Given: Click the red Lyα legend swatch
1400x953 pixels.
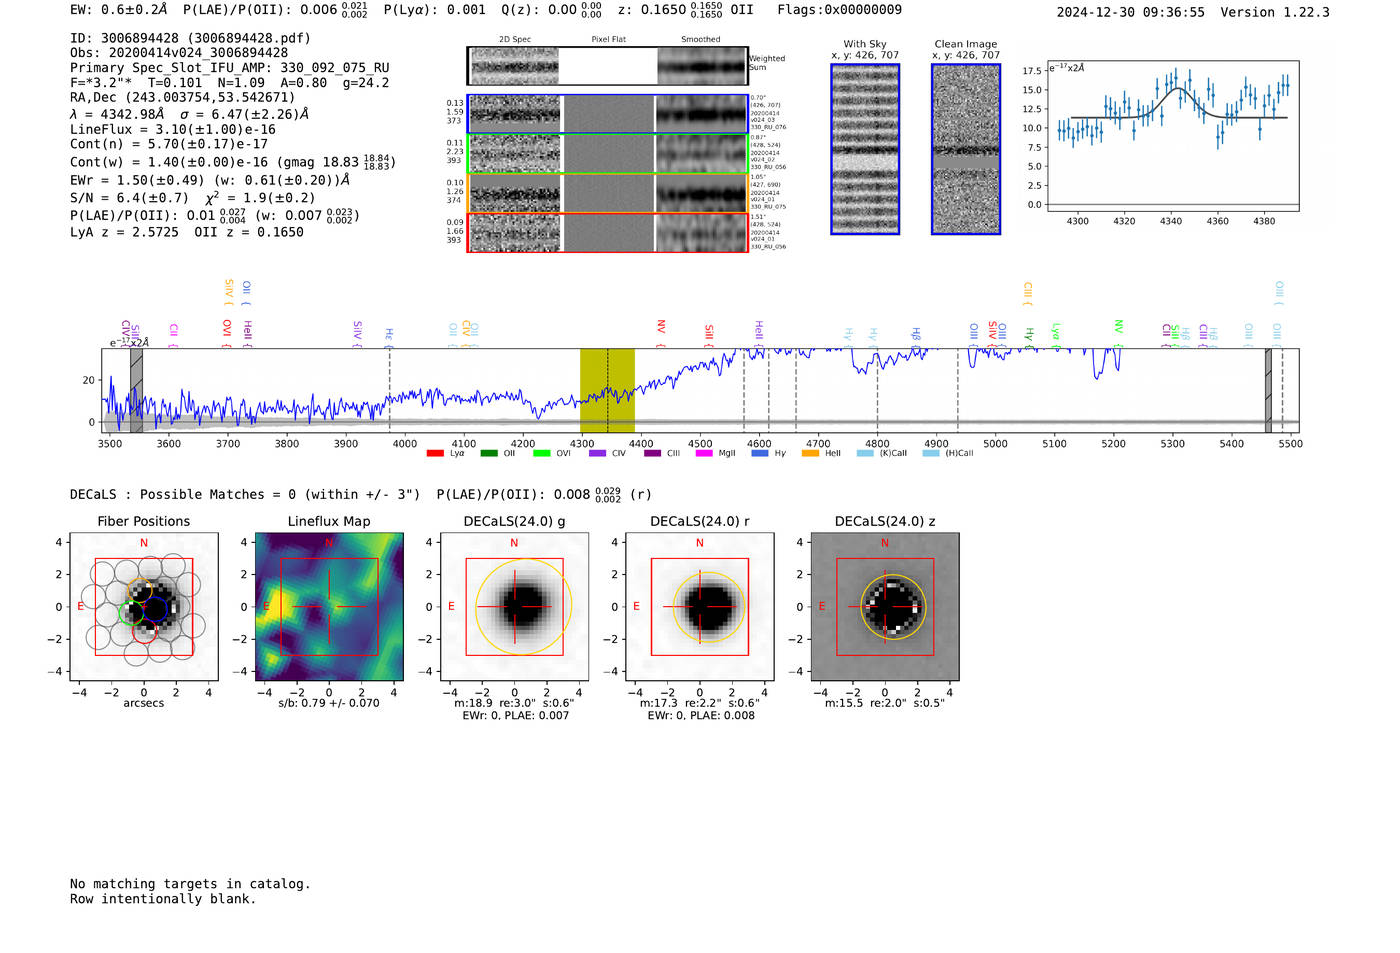Looking at the screenshot, I should 435,453.
